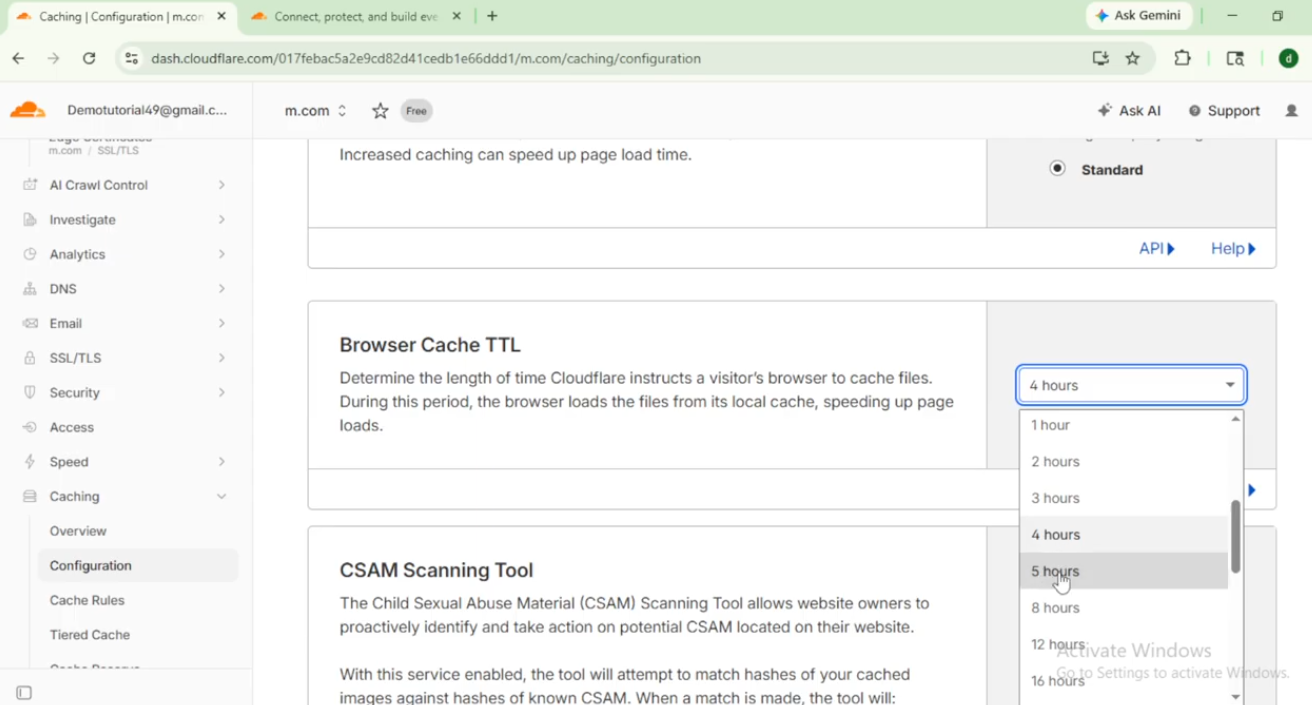The image size is (1312, 705).
Task: Click the Access sidebar icon
Action: click(x=30, y=427)
